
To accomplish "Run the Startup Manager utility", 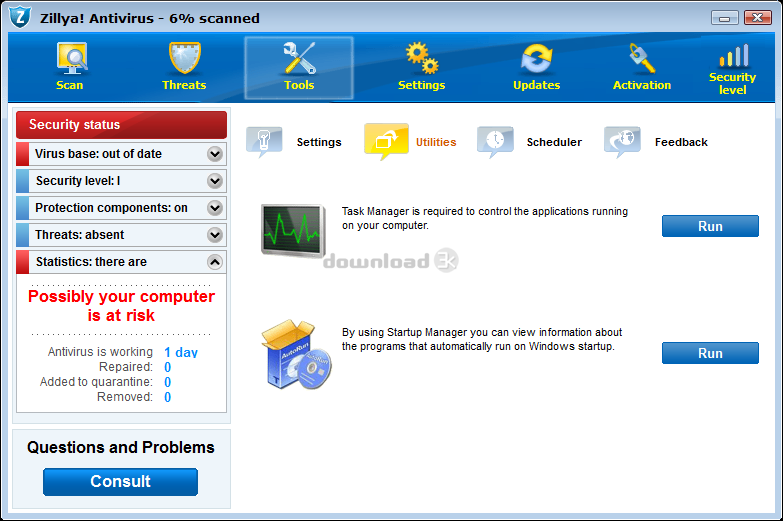I will (710, 353).
